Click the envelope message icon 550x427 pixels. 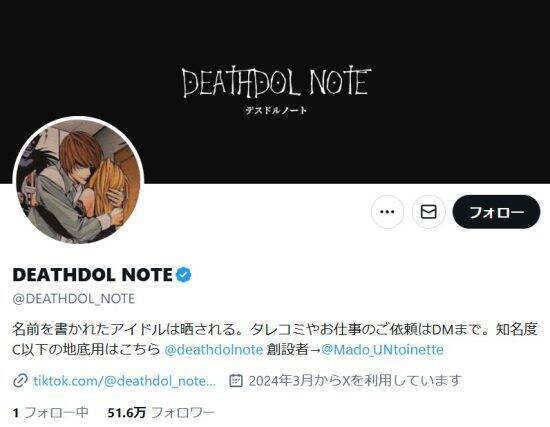[428, 212]
